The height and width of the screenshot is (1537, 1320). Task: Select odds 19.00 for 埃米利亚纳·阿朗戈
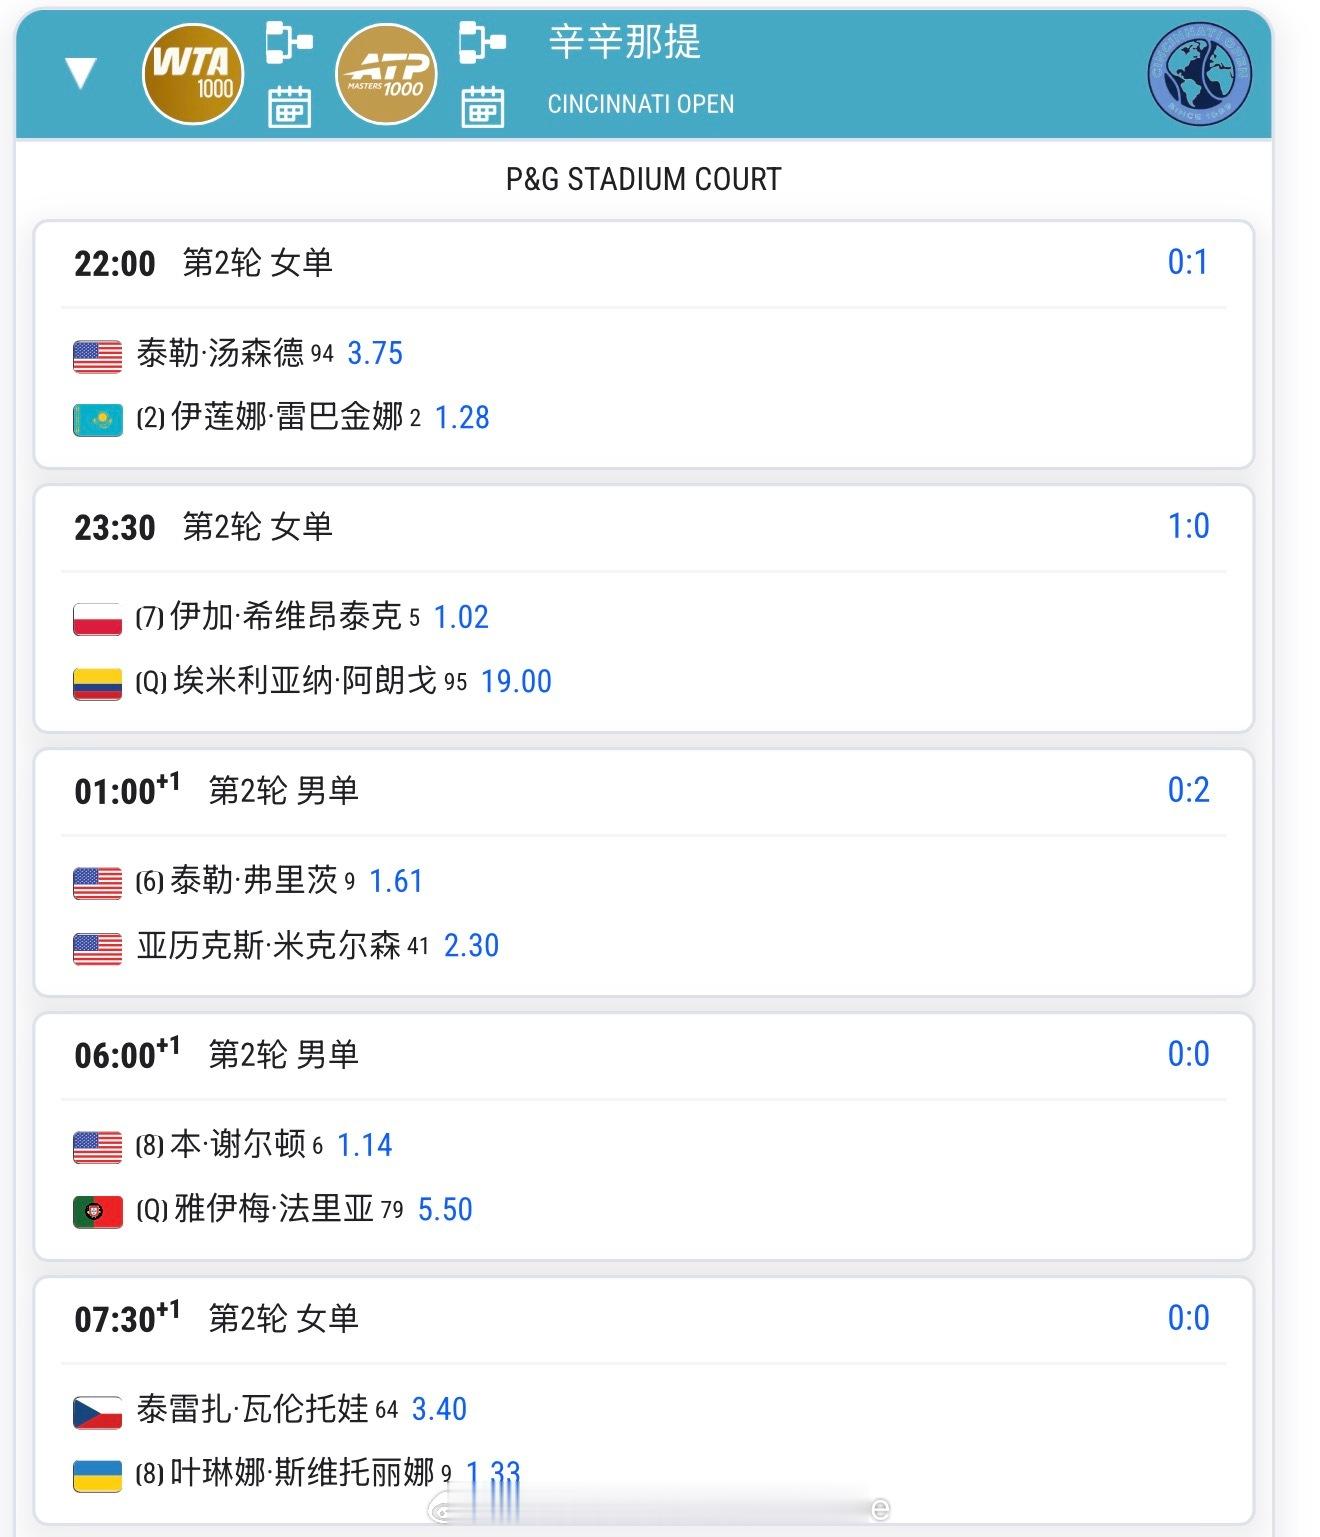[516, 681]
